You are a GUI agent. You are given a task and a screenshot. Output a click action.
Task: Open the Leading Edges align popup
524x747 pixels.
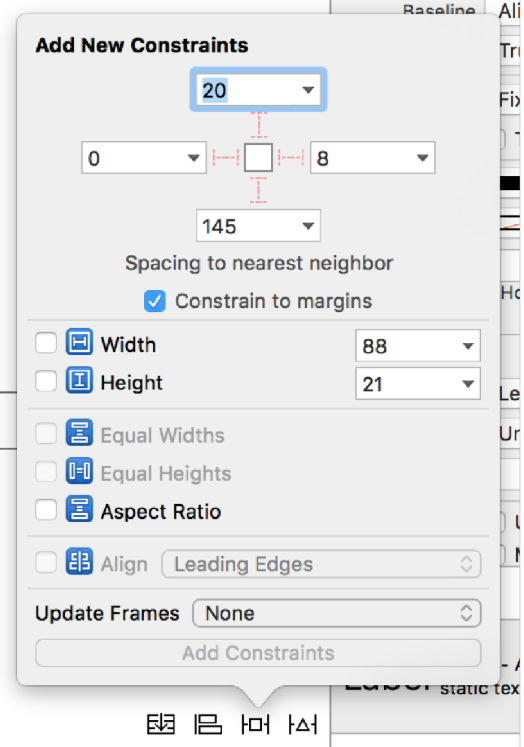click(321, 564)
